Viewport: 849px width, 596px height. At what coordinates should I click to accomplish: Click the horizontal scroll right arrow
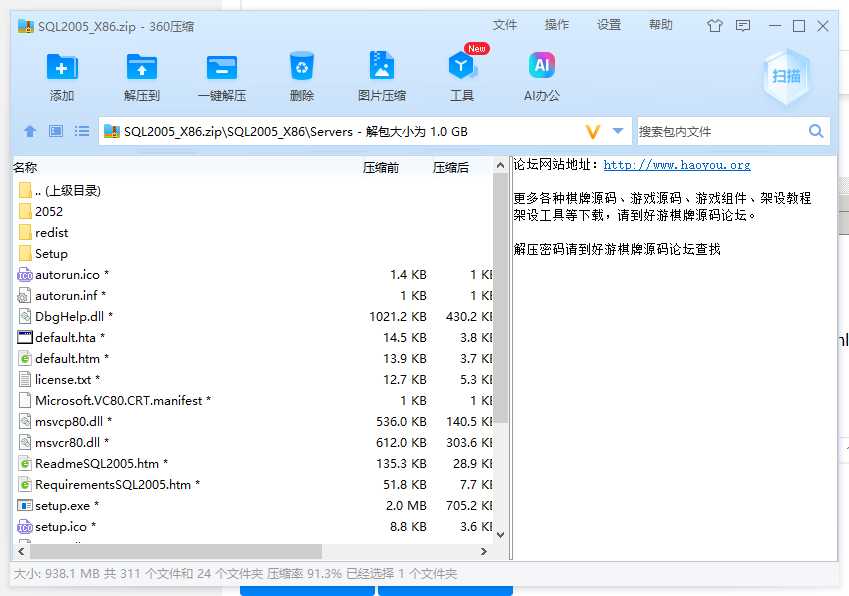pyautogui.click(x=484, y=551)
